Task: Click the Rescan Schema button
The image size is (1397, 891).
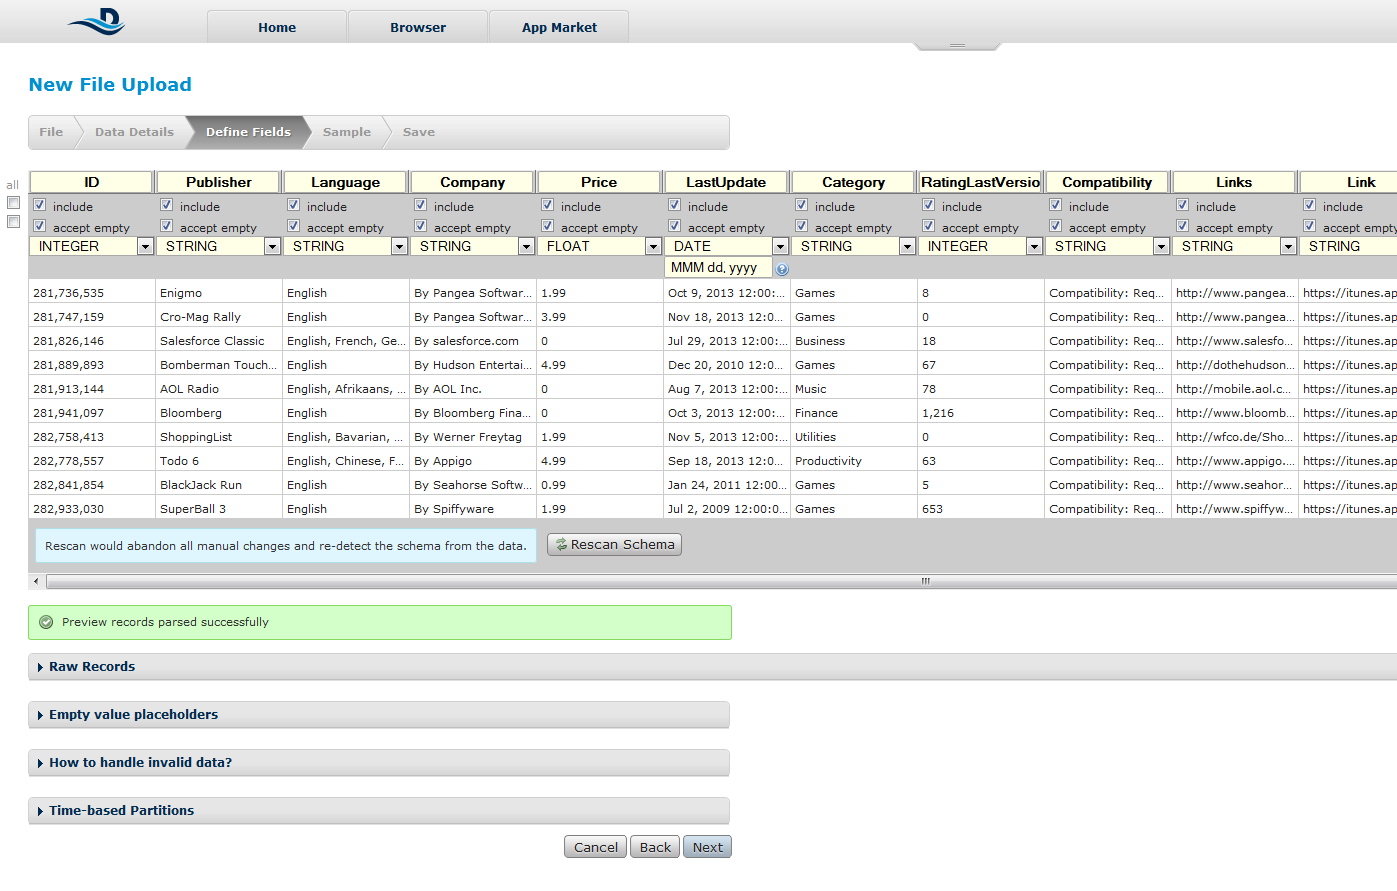Action: click(x=614, y=544)
